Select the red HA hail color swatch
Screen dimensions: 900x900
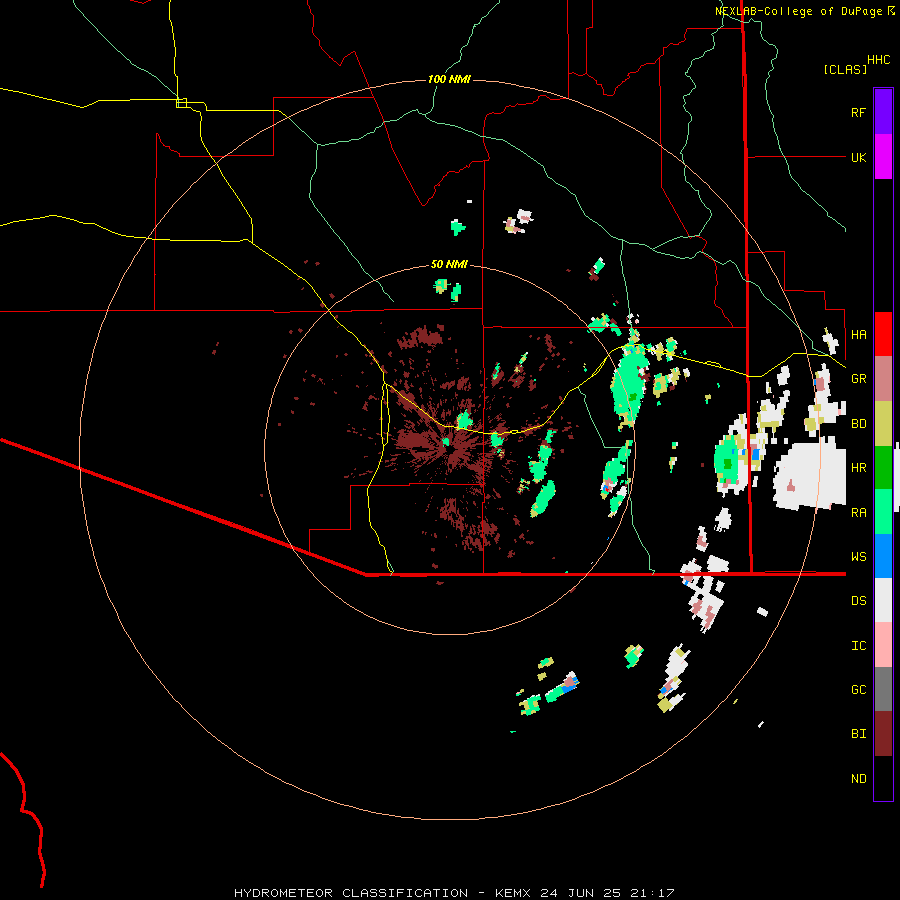tap(883, 334)
